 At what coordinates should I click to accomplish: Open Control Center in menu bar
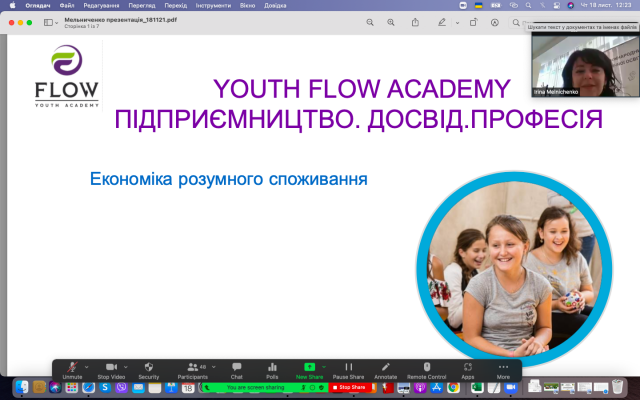[x=557, y=5]
